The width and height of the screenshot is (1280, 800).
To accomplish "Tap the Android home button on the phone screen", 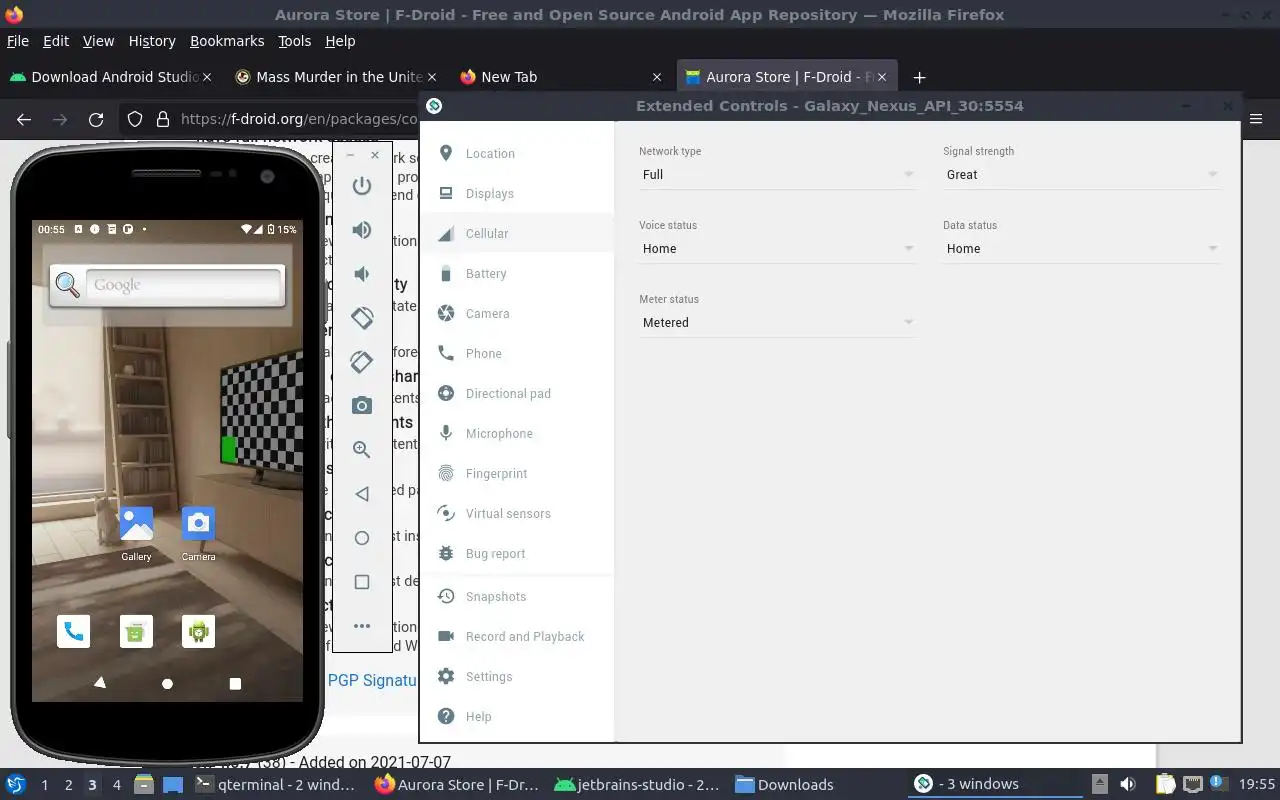I will pos(167,684).
